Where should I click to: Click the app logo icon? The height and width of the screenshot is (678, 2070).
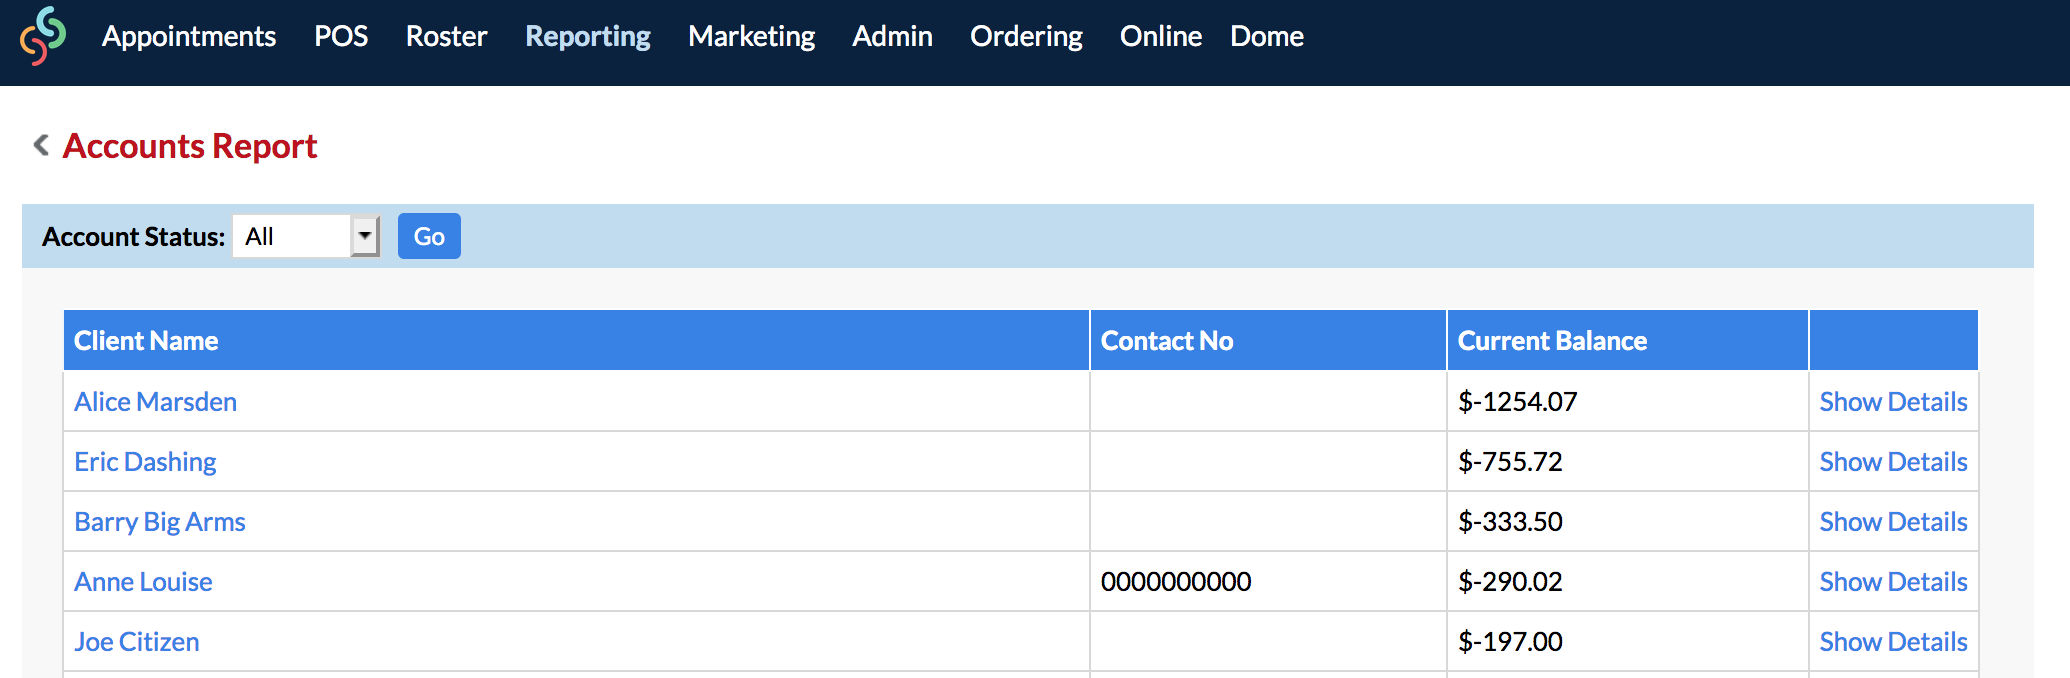click(x=43, y=36)
